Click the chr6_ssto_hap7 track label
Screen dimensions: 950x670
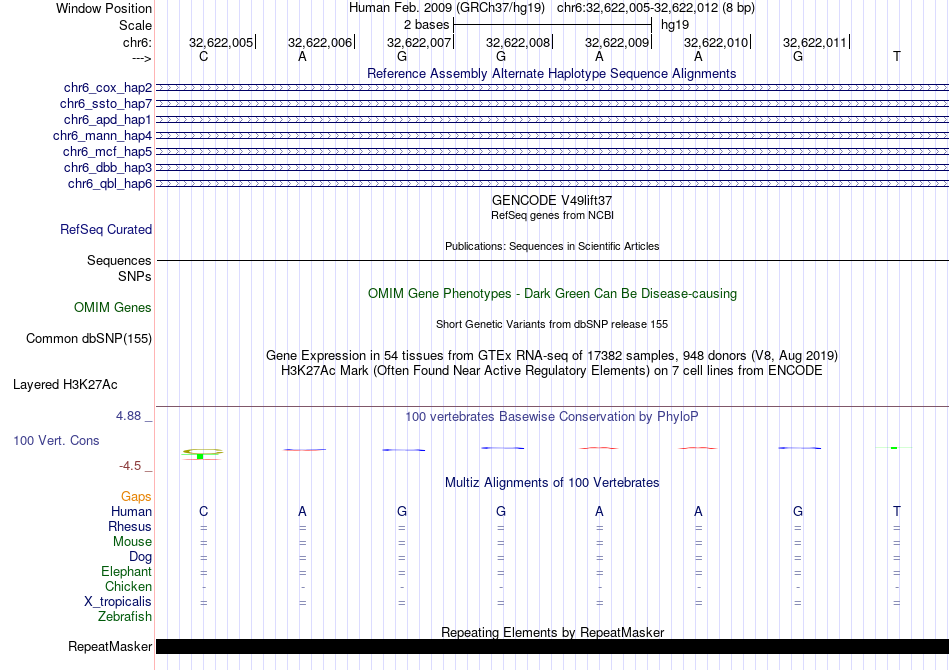[x=106, y=104]
